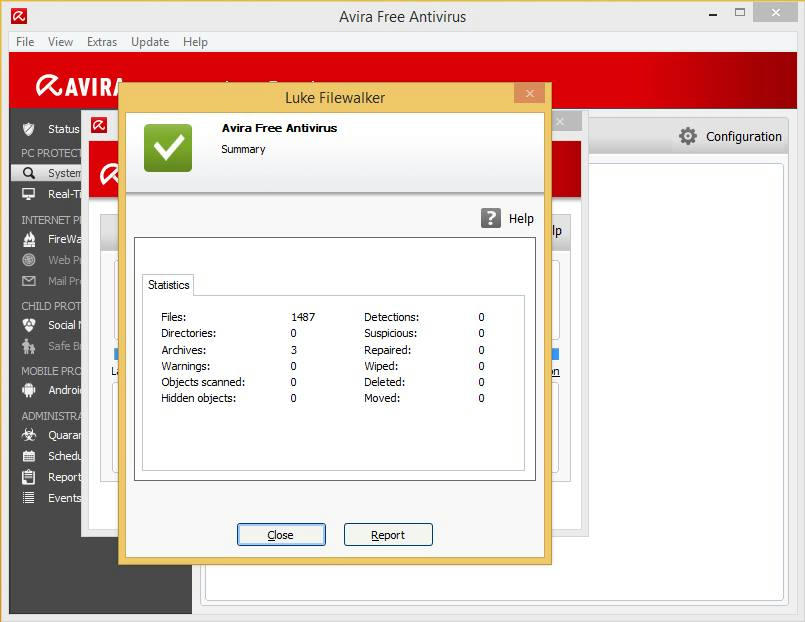The width and height of the screenshot is (805, 622).
Task: Click the Help link in the summary dialog
Action: tap(521, 219)
